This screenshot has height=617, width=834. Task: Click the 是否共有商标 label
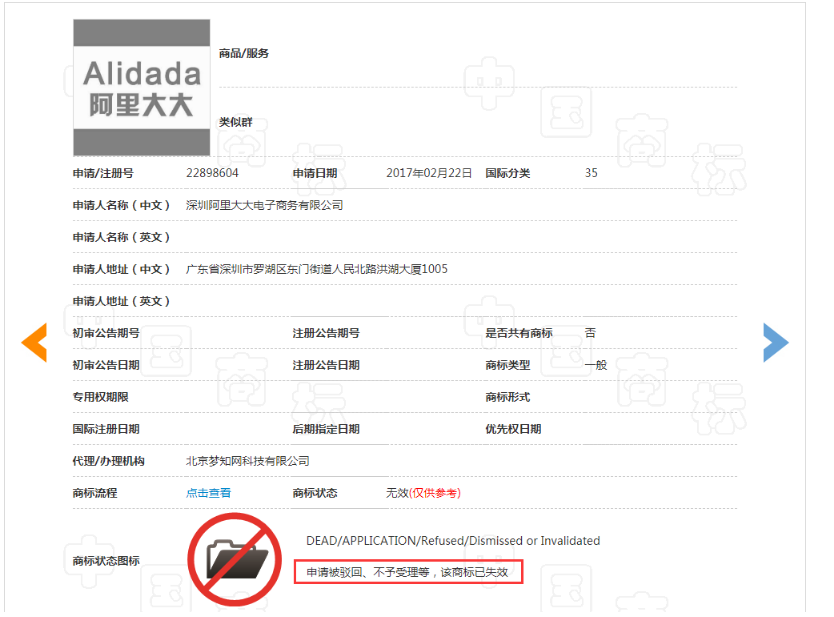point(519,333)
